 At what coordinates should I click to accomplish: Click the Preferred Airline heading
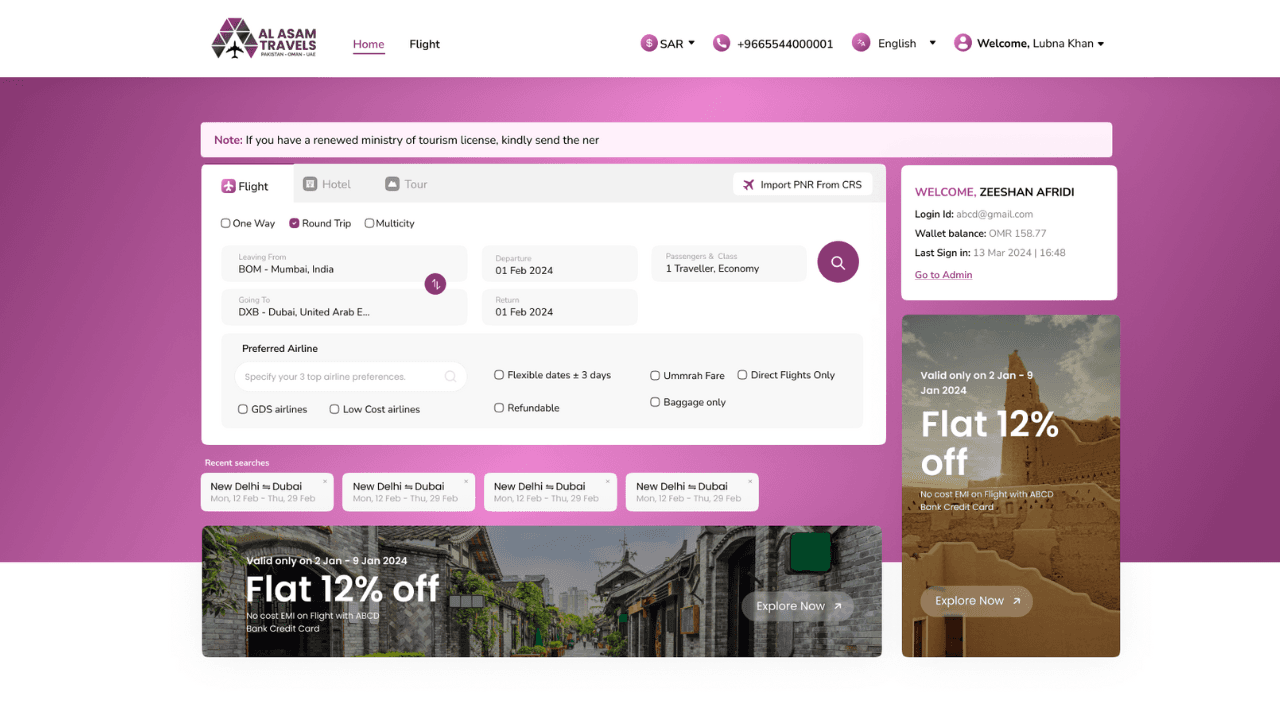pyautogui.click(x=280, y=349)
